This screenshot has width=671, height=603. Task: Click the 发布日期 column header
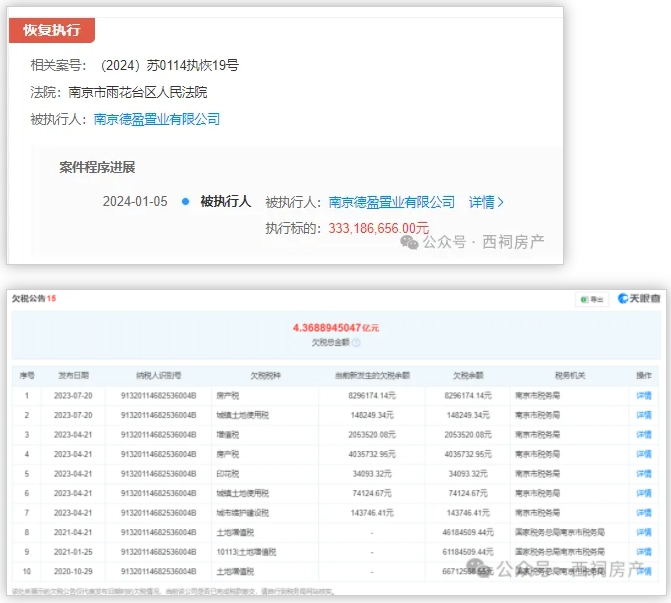(73, 375)
